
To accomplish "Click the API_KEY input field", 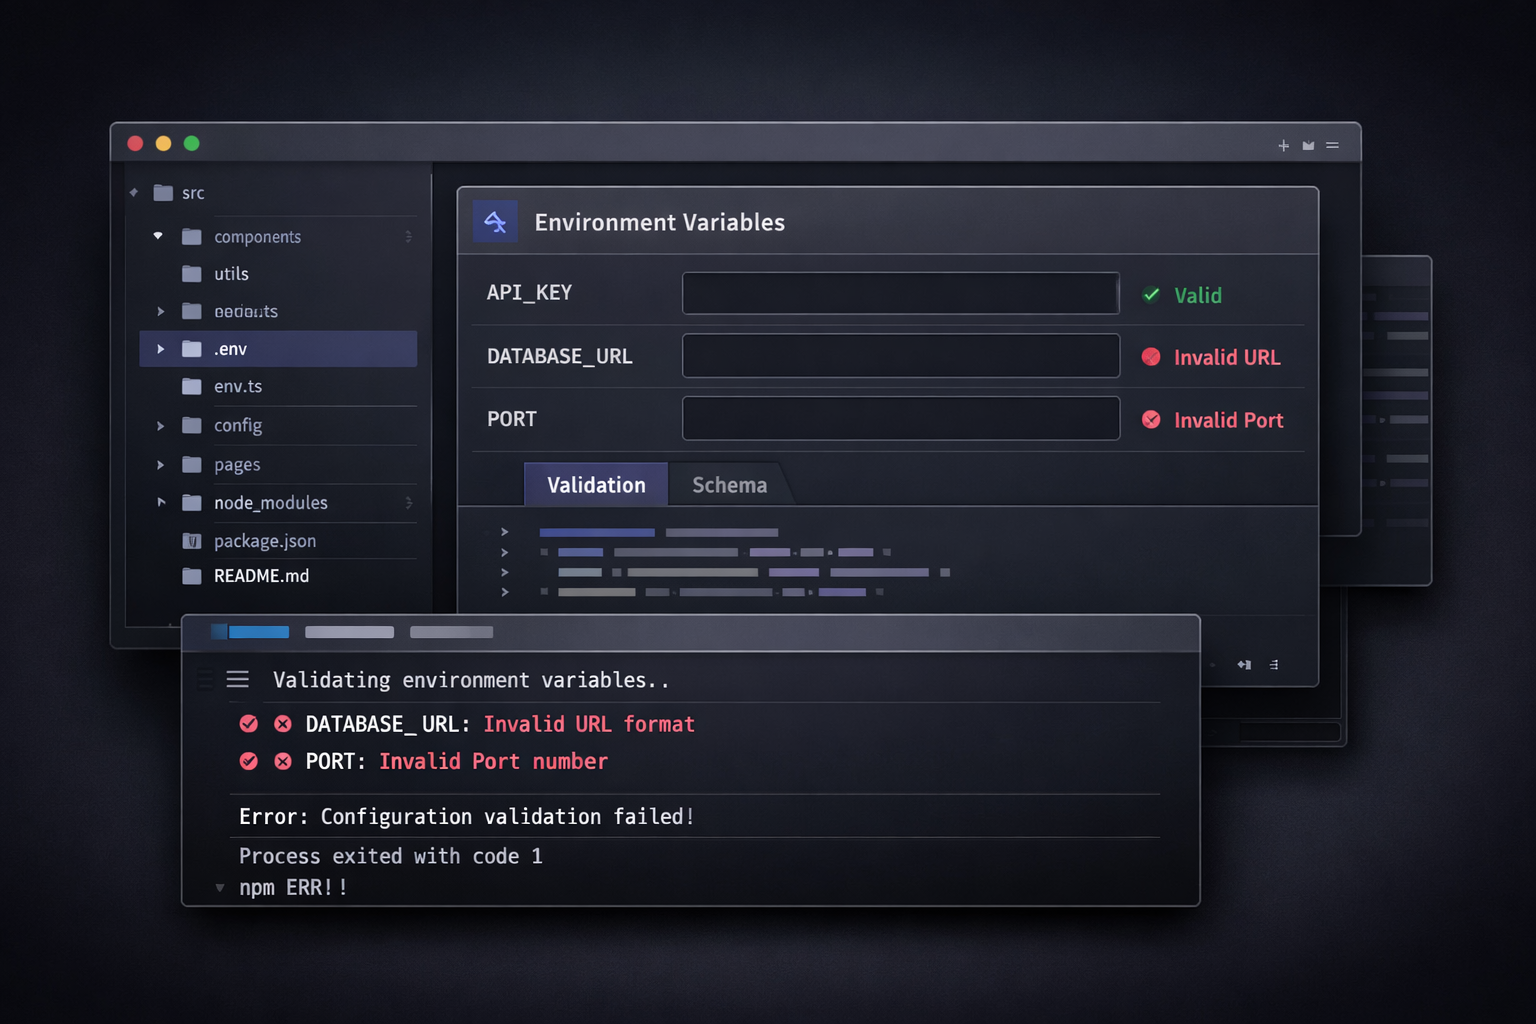I will pyautogui.click(x=901, y=293).
